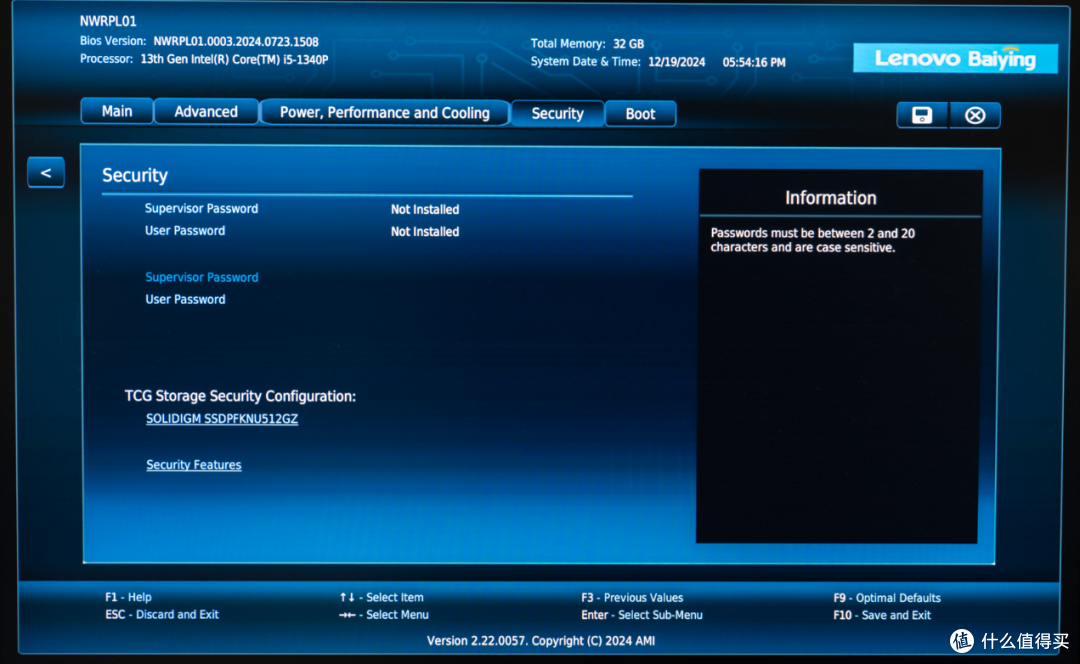This screenshot has height=664, width=1080.
Task: Select the User Password setting option
Action: pos(185,299)
